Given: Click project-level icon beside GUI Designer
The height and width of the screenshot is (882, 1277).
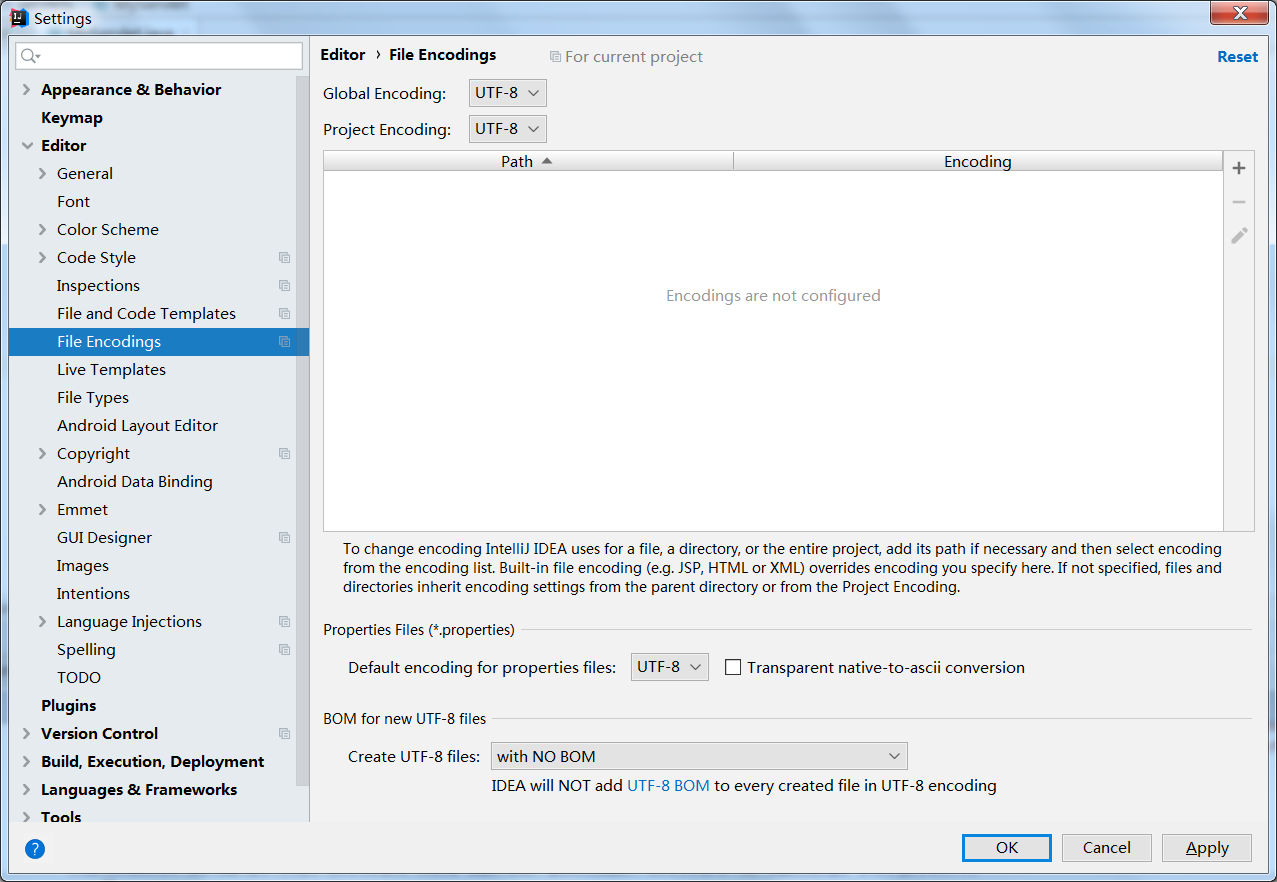Looking at the screenshot, I should tap(285, 538).
